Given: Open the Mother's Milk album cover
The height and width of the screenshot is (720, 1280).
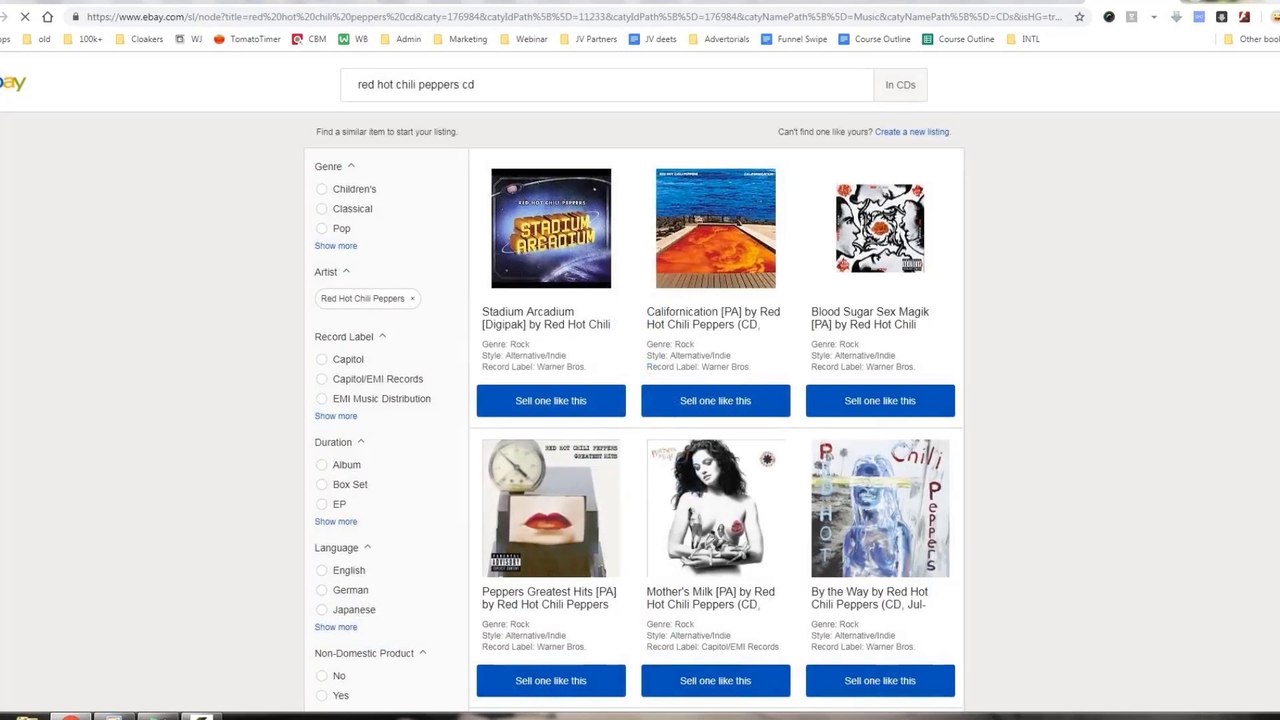Looking at the screenshot, I should (715, 508).
